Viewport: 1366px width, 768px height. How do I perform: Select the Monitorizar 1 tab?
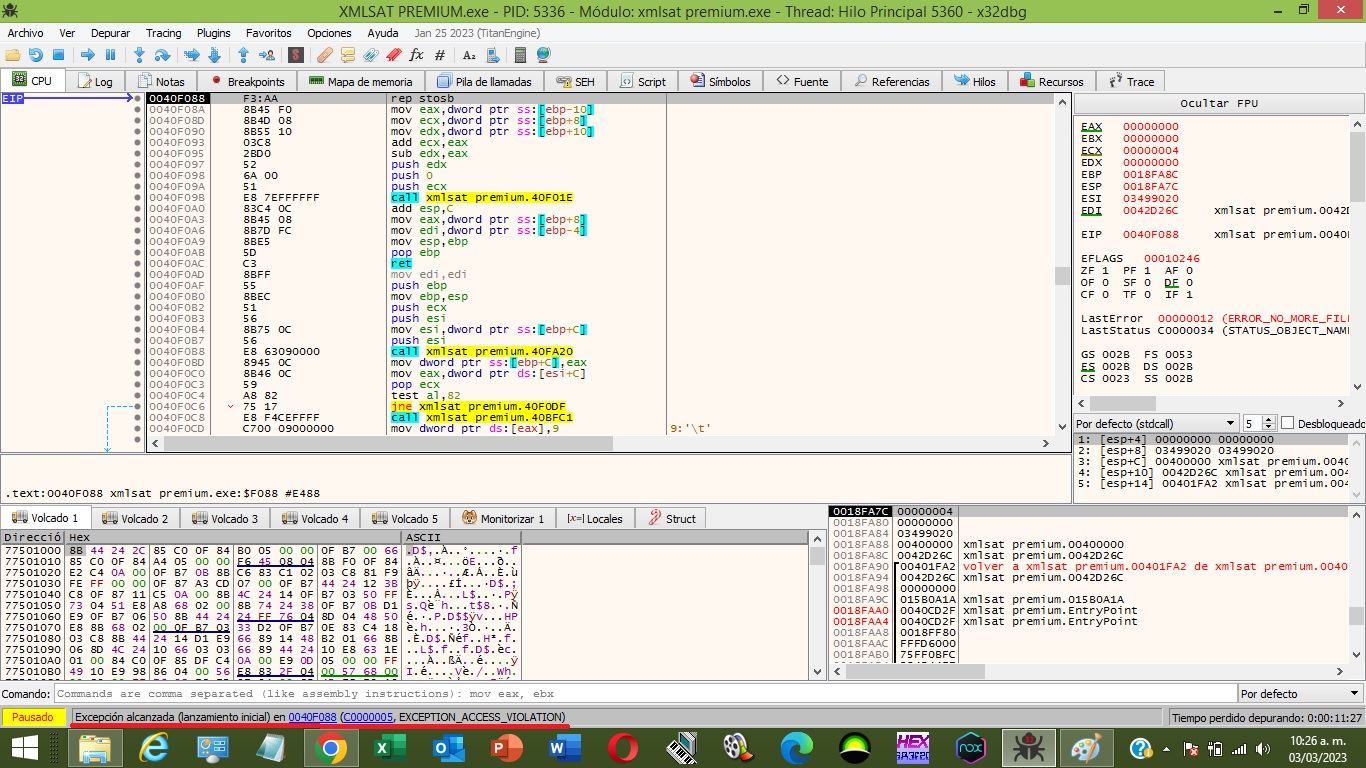[503, 518]
